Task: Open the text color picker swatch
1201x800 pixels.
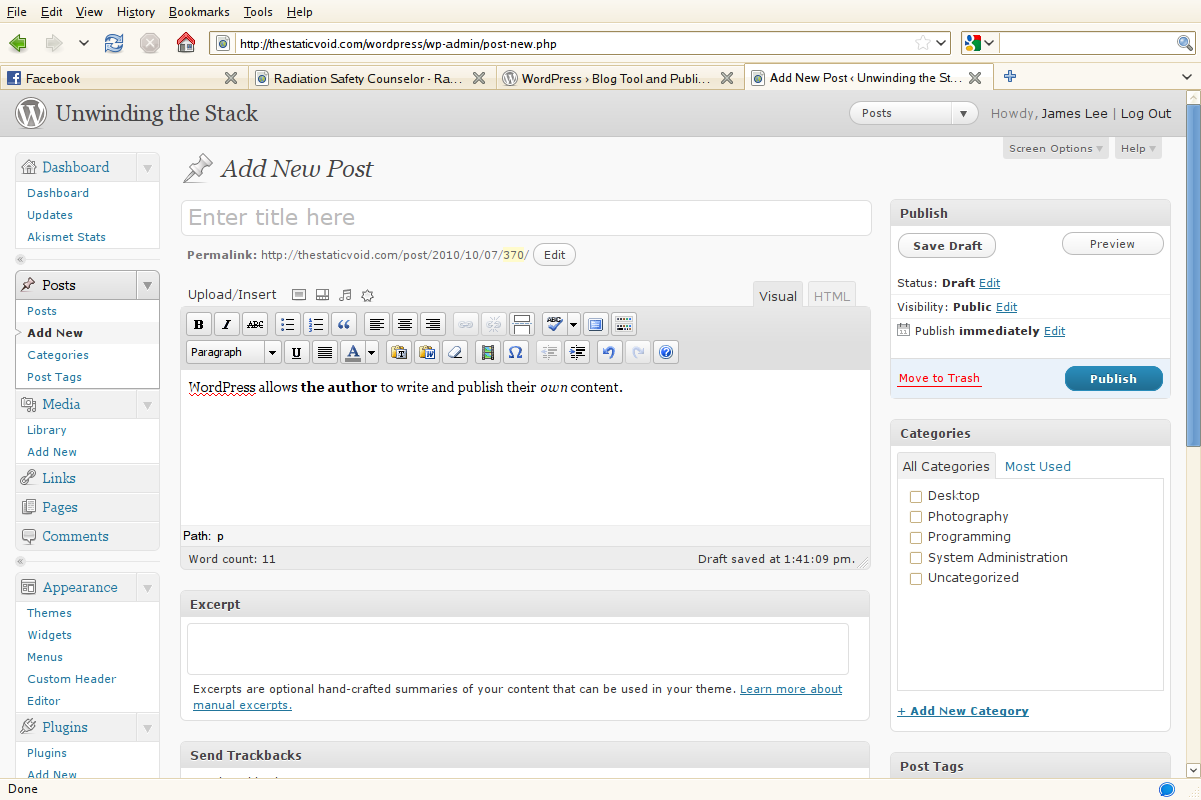Action: pyautogui.click(x=352, y=352)
